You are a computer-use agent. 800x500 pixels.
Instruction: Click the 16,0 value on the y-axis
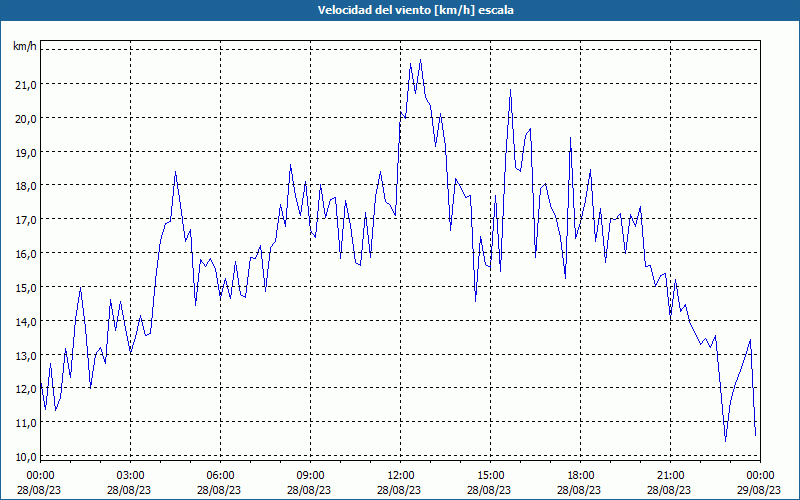(x=26, y=254)
